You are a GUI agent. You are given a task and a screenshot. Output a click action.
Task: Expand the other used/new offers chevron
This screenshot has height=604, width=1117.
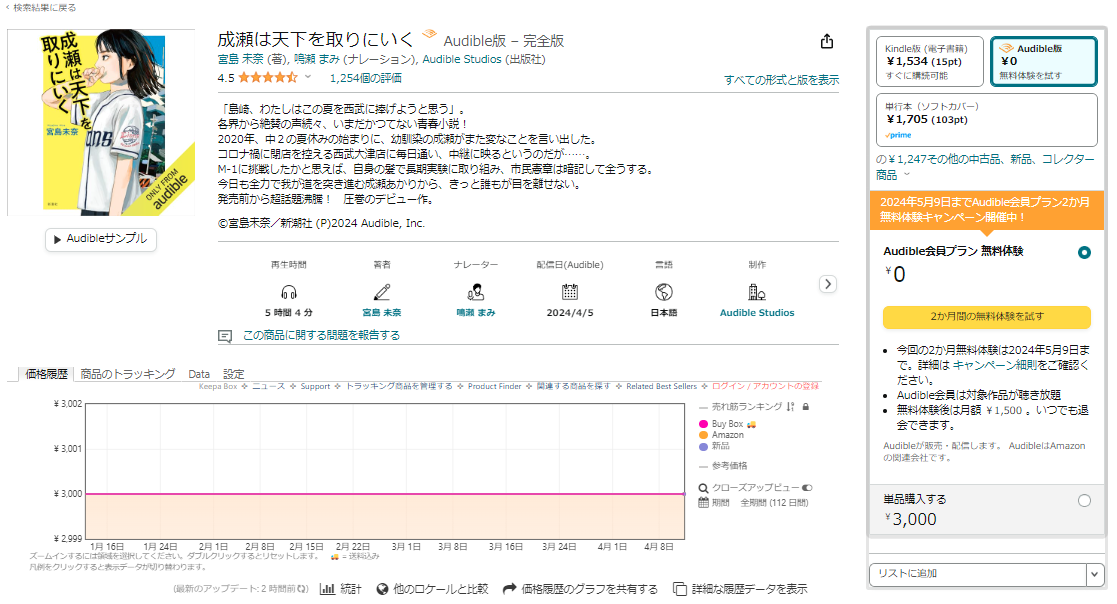point(907,175)
